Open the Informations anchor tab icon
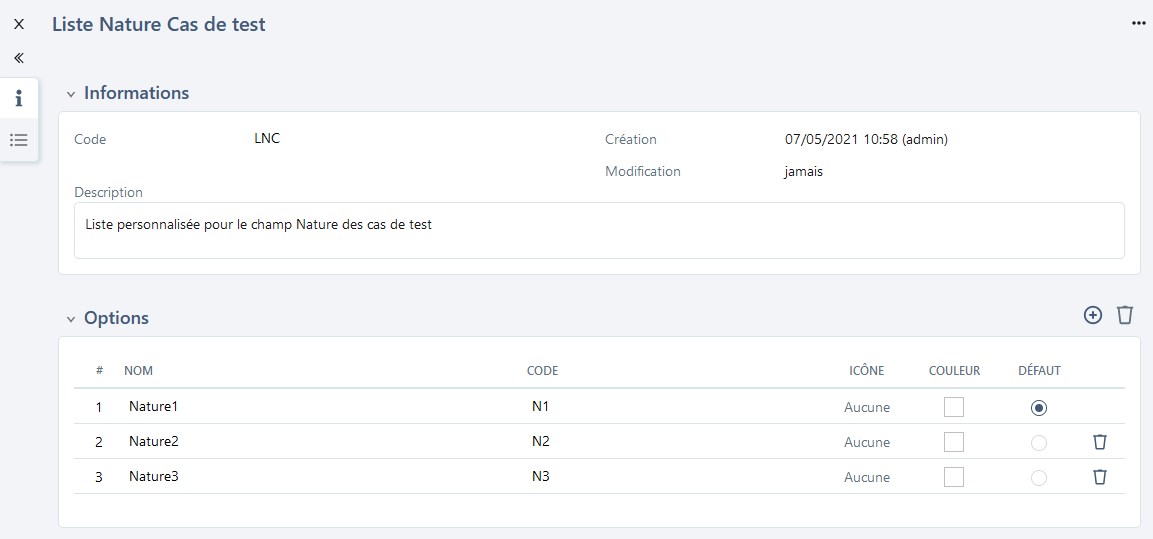1153x539 pixels. pos(19,99)
